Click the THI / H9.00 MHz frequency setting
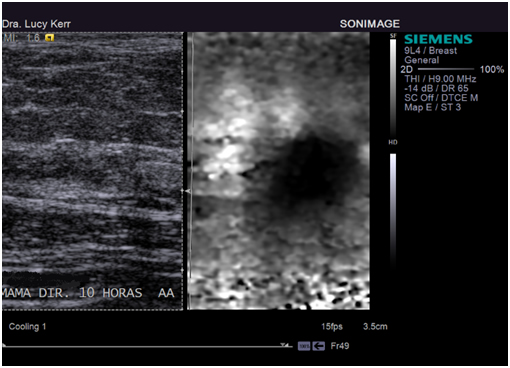The height and width of the screenshot is (368, 510). (440, 79)
